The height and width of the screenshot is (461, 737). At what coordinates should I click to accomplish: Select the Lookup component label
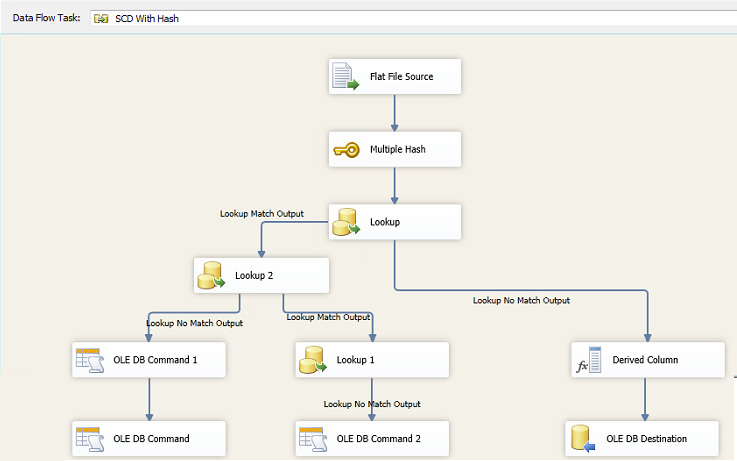pyautogui.click(x=385, y=222)
